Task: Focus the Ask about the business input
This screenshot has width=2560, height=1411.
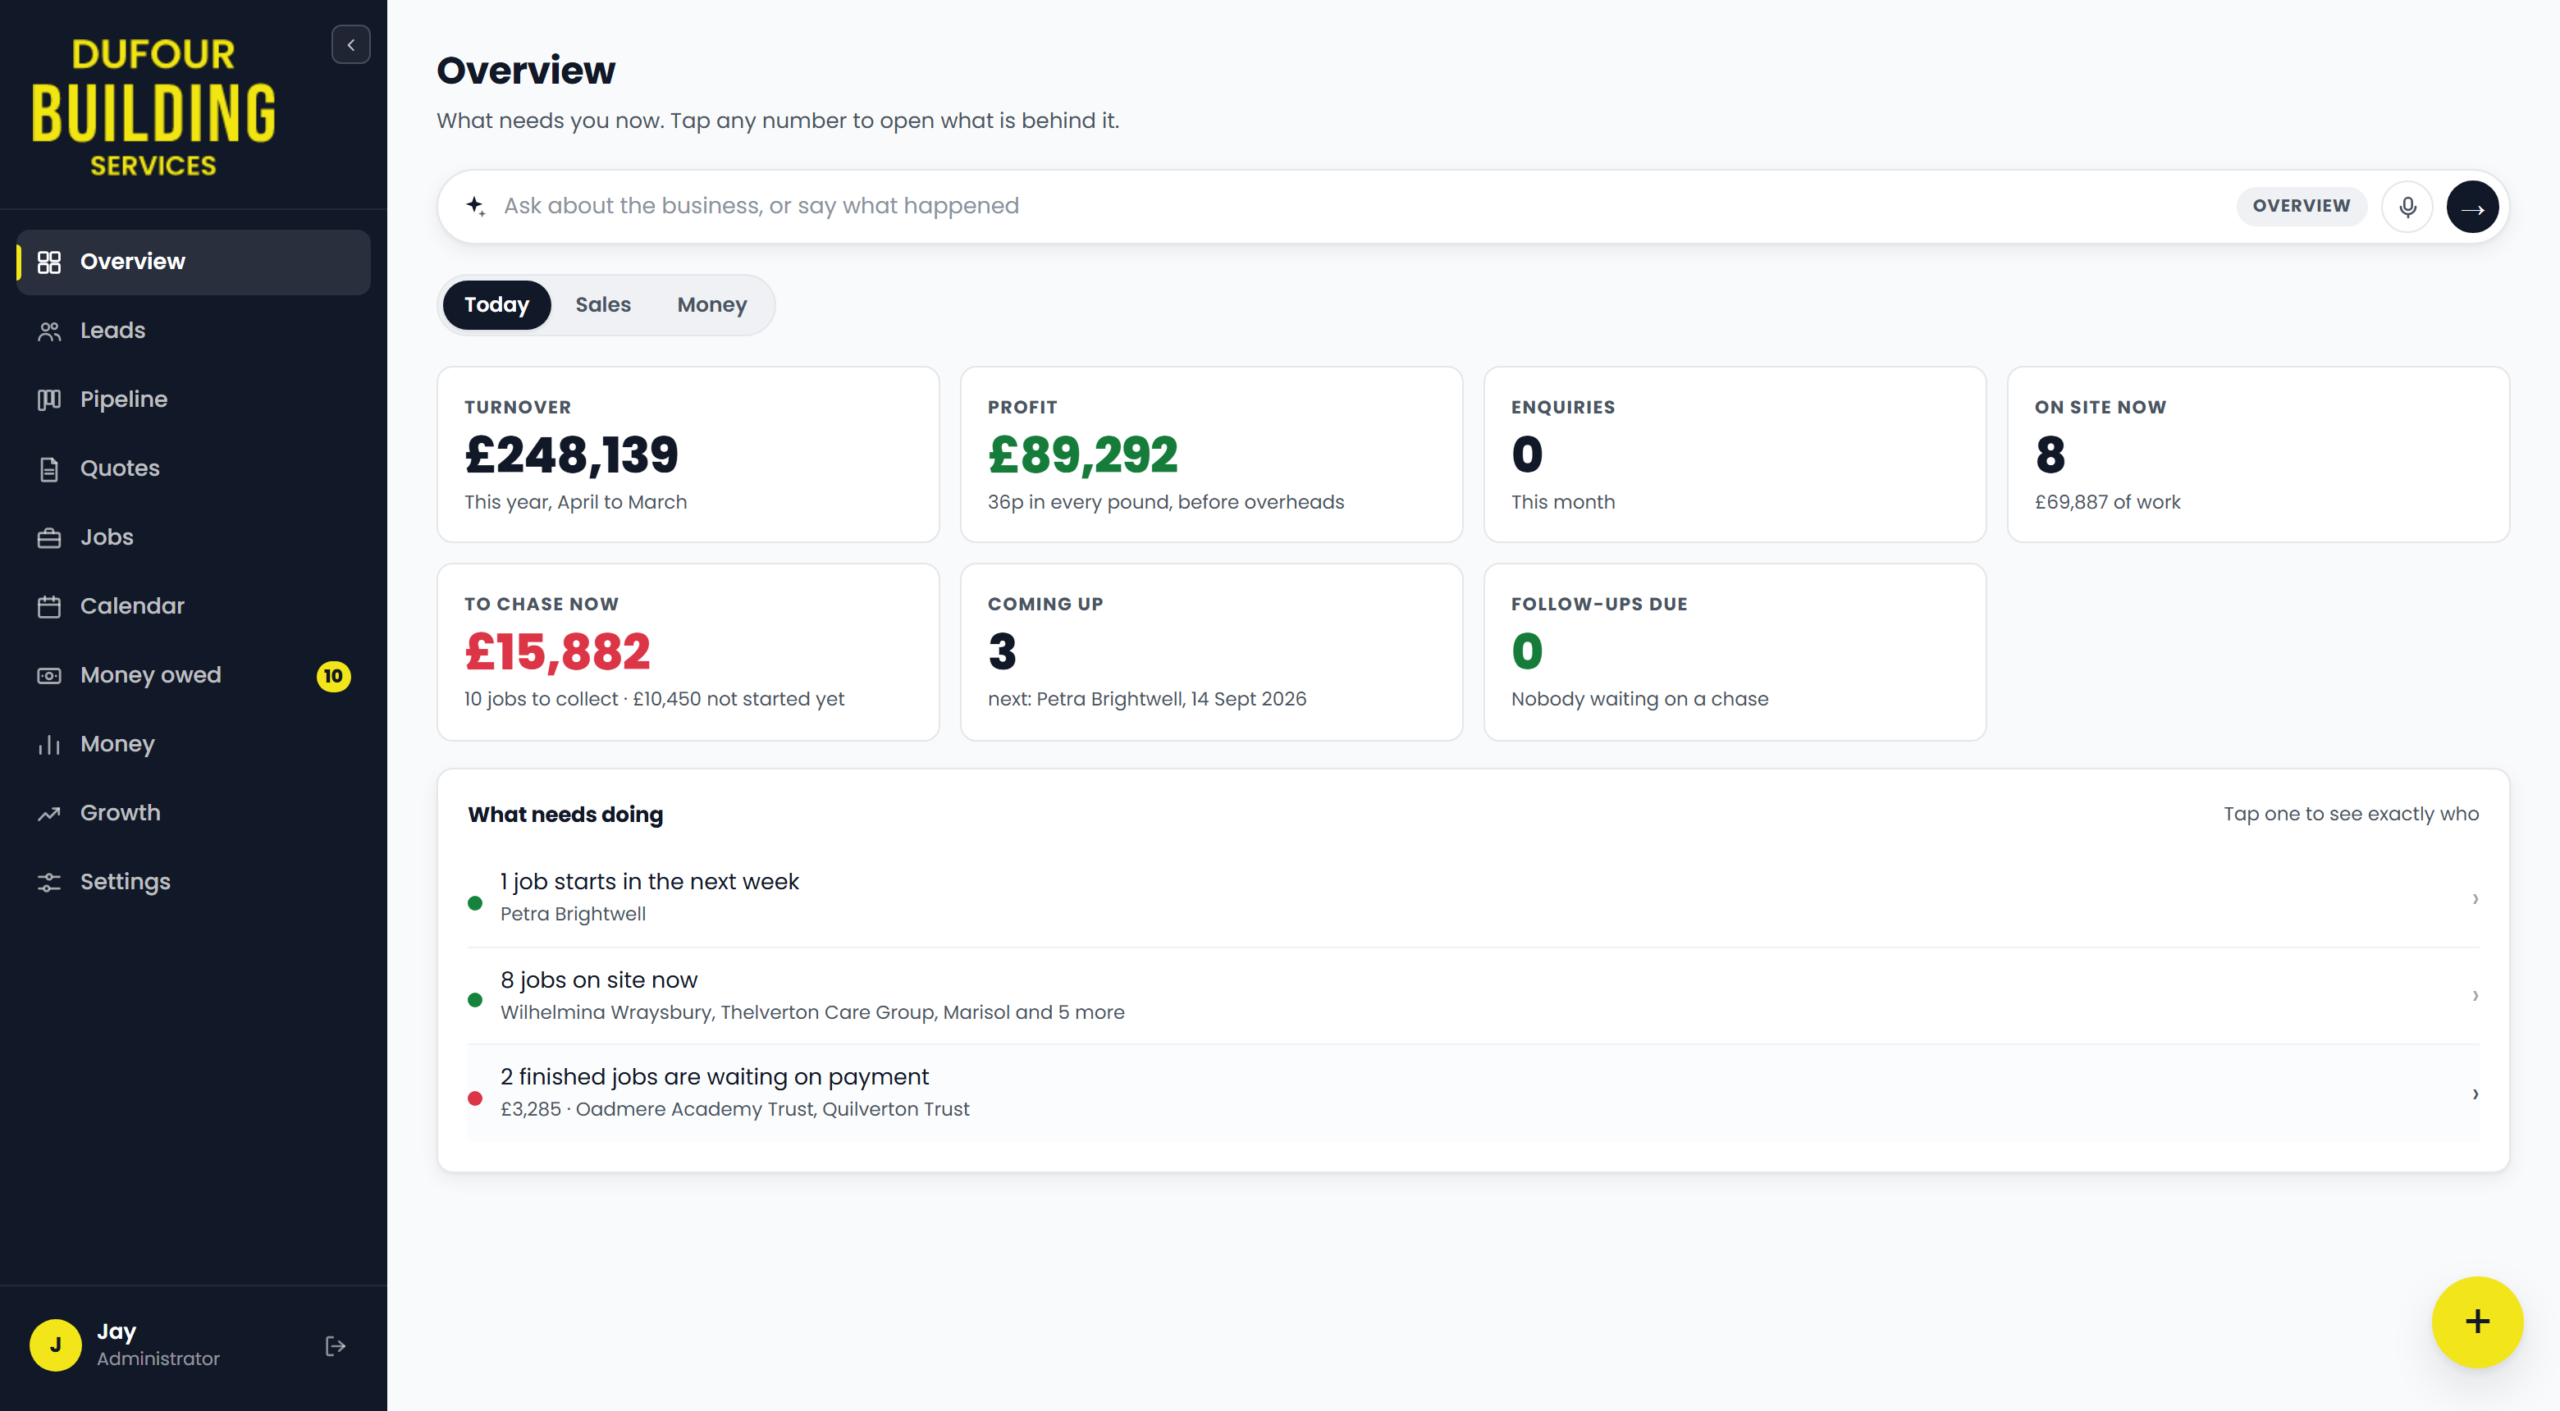Action: [1360, 206]
